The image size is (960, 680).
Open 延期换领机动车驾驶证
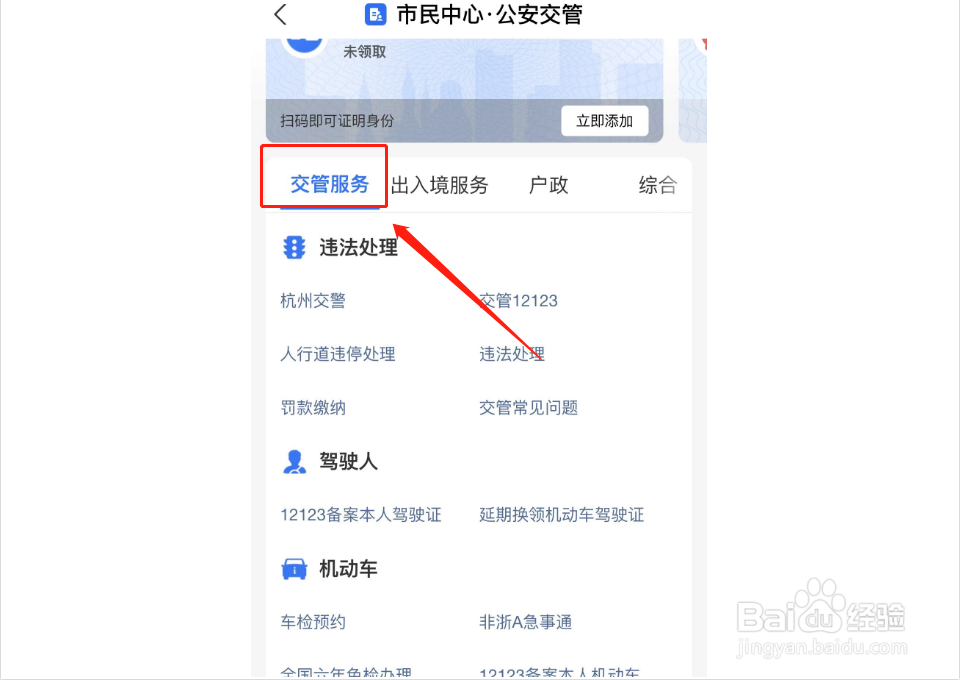tap(561, 515)
